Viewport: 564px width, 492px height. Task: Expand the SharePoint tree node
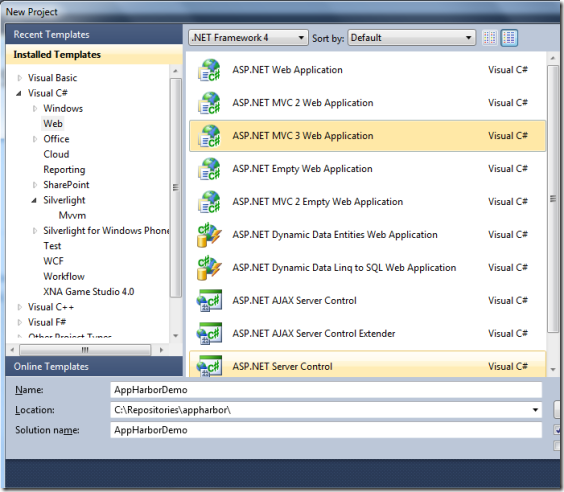[x=35, y=185]
